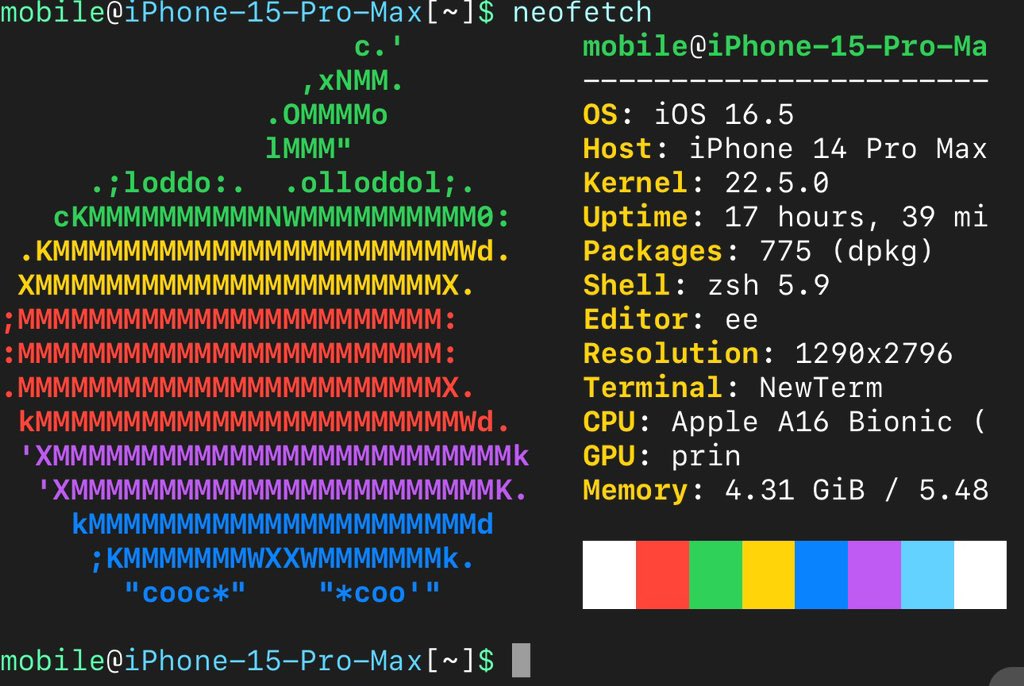Click the gray cursor block at the prompt
Viewport: 1024px width, 686px height.
(520, 661)
